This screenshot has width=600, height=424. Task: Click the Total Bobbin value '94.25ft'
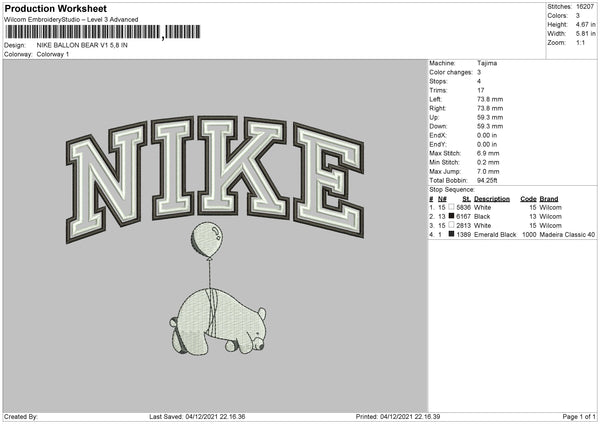487,181
